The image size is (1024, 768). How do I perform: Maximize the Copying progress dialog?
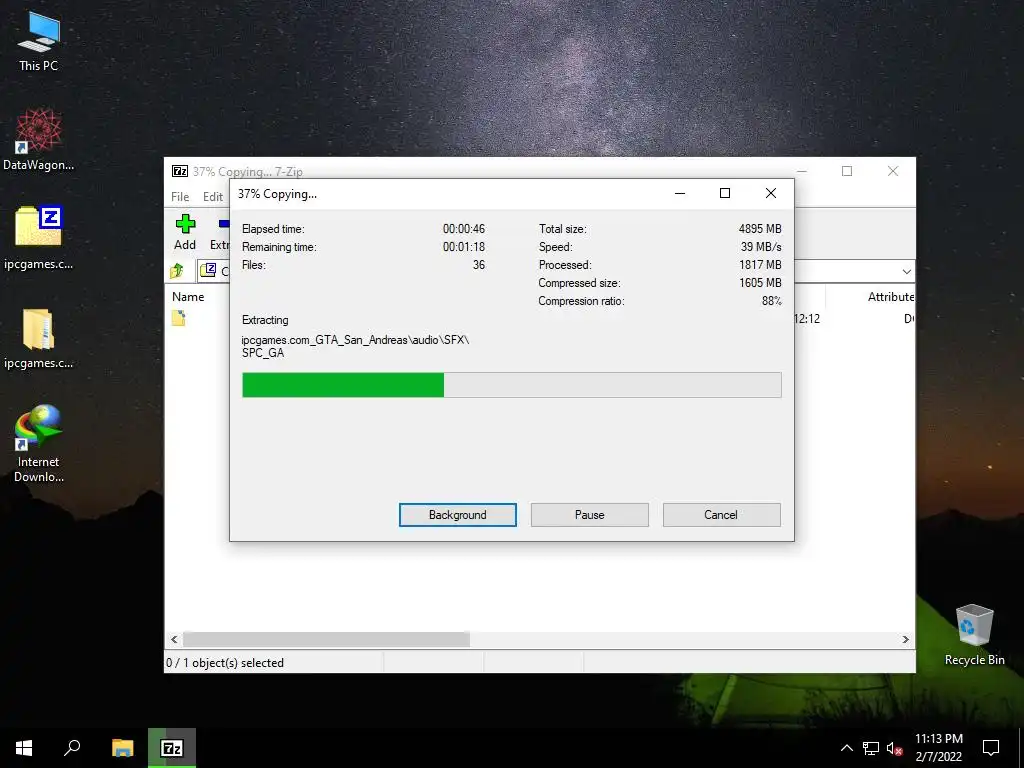tap(725, 193)
